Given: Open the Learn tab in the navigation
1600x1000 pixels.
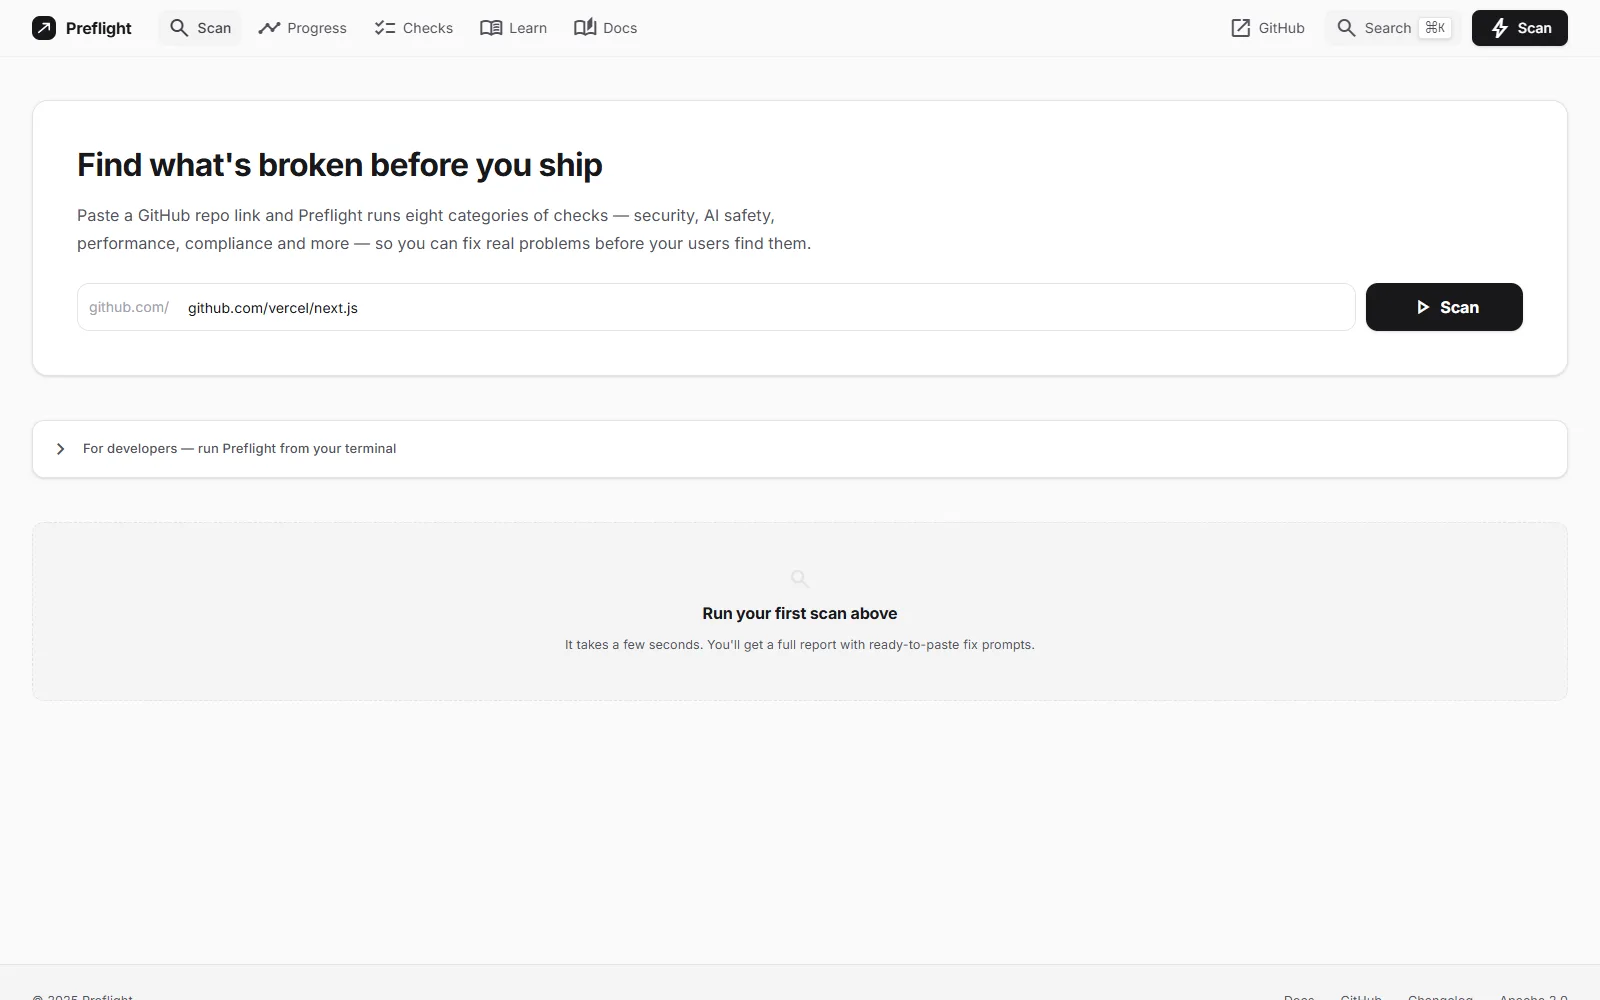Looking at the screenshot, I should (513, 28).
